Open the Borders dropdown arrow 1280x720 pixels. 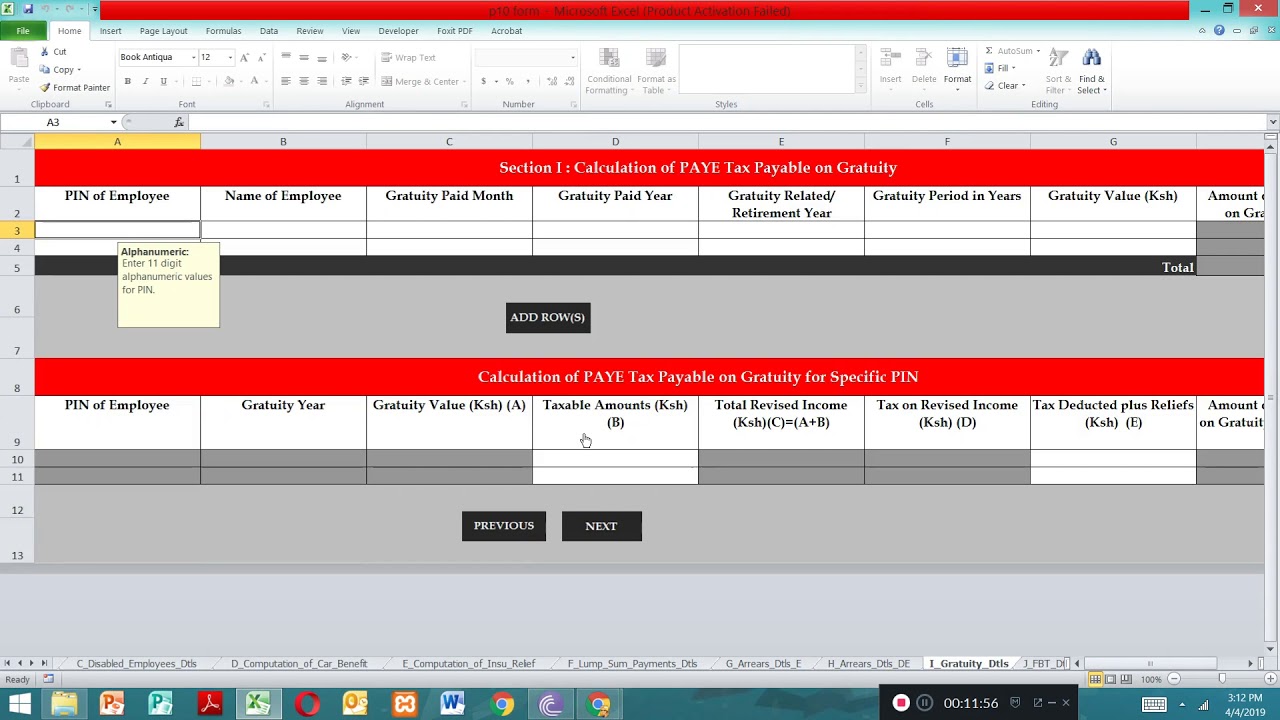click(x=210, y=81)
